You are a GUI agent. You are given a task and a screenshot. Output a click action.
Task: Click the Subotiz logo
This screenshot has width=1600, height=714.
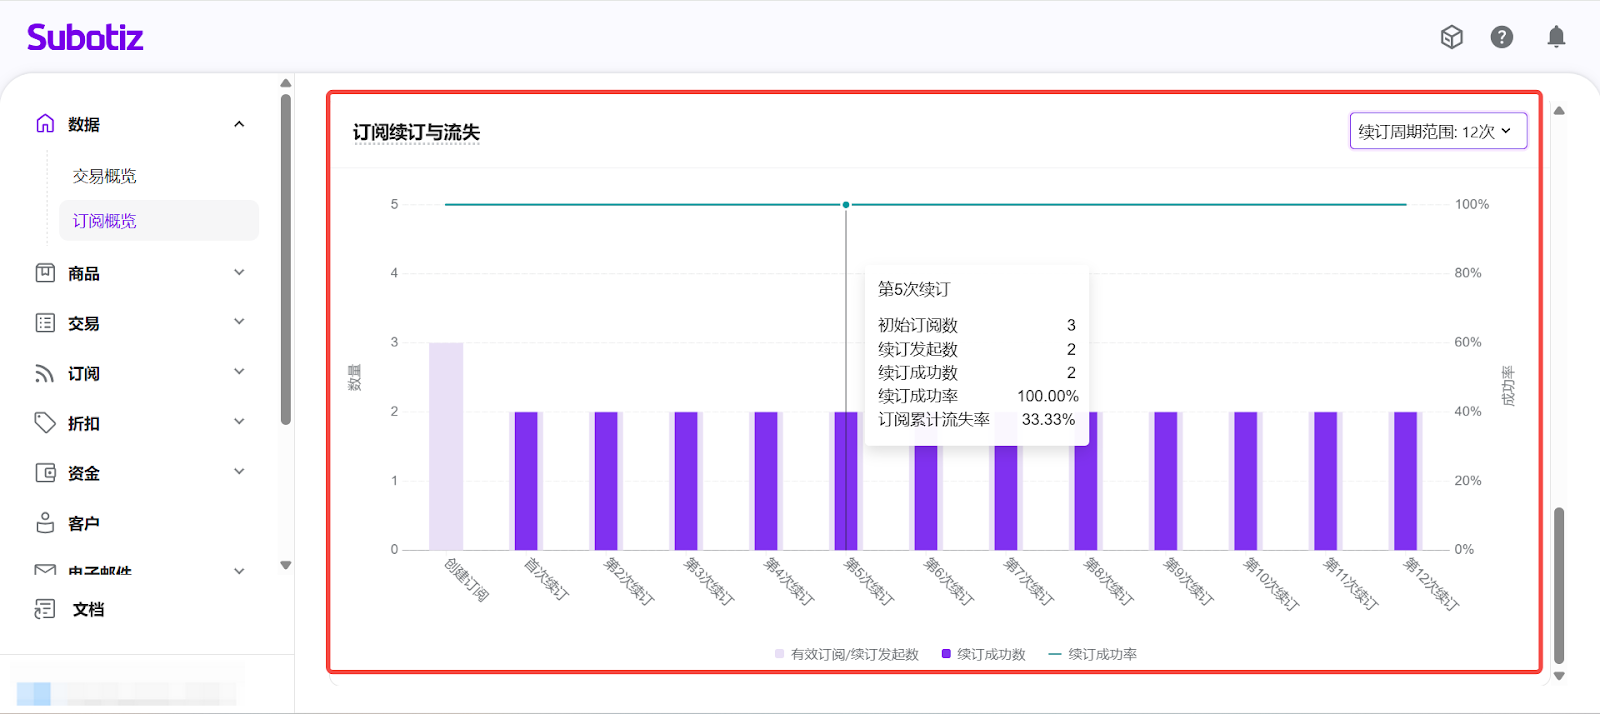click(x=85, y=38)
